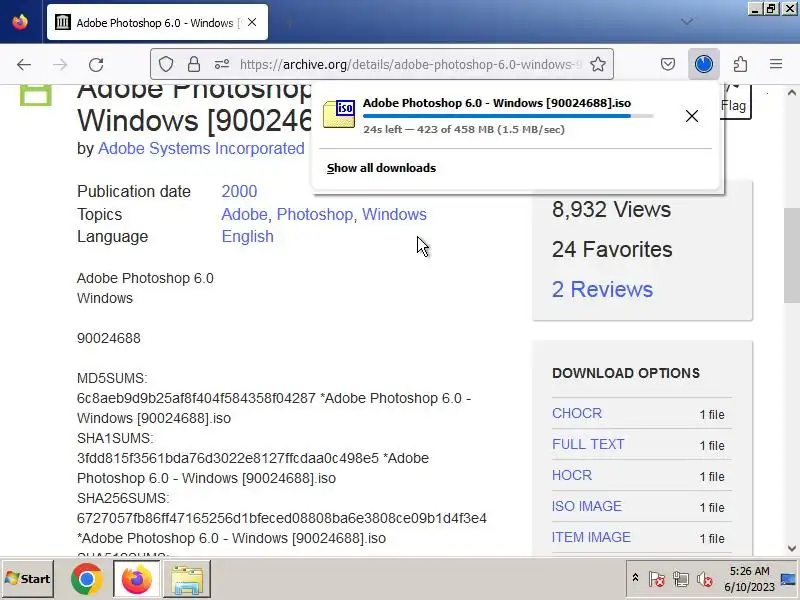This screenshot has height=600, width=800.
Task: Click the SHA1SUMS: label
Action: 115,438
